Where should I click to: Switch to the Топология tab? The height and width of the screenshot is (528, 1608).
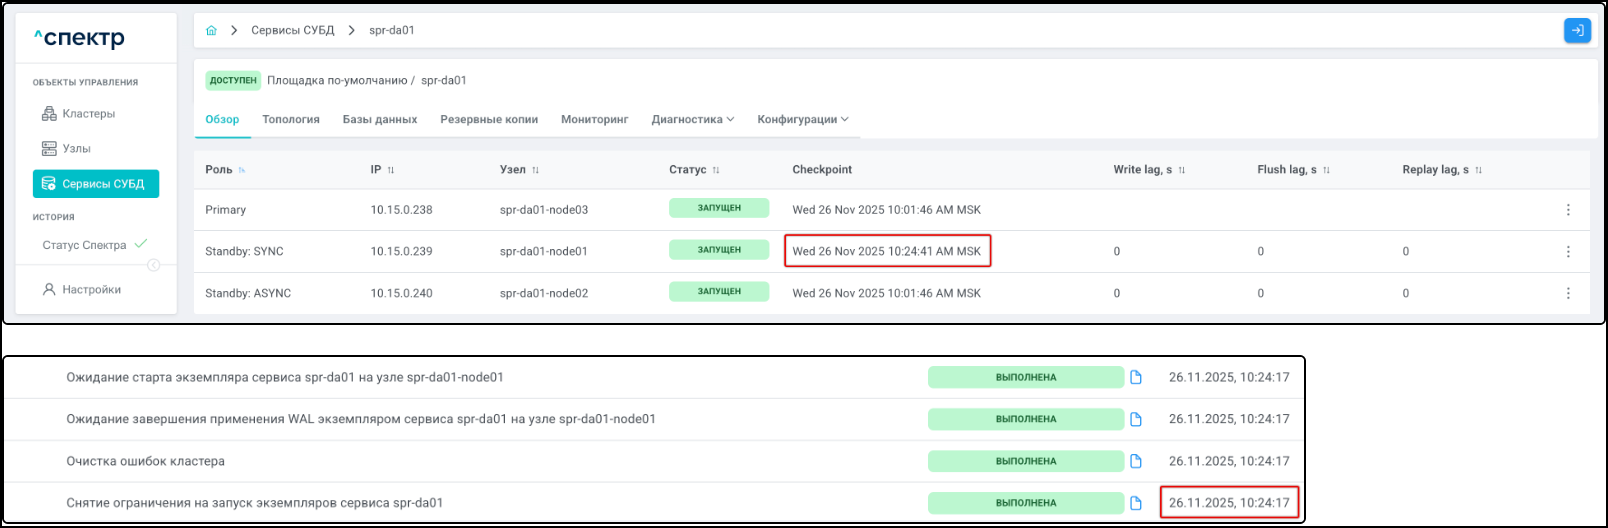tap(291, 120)
